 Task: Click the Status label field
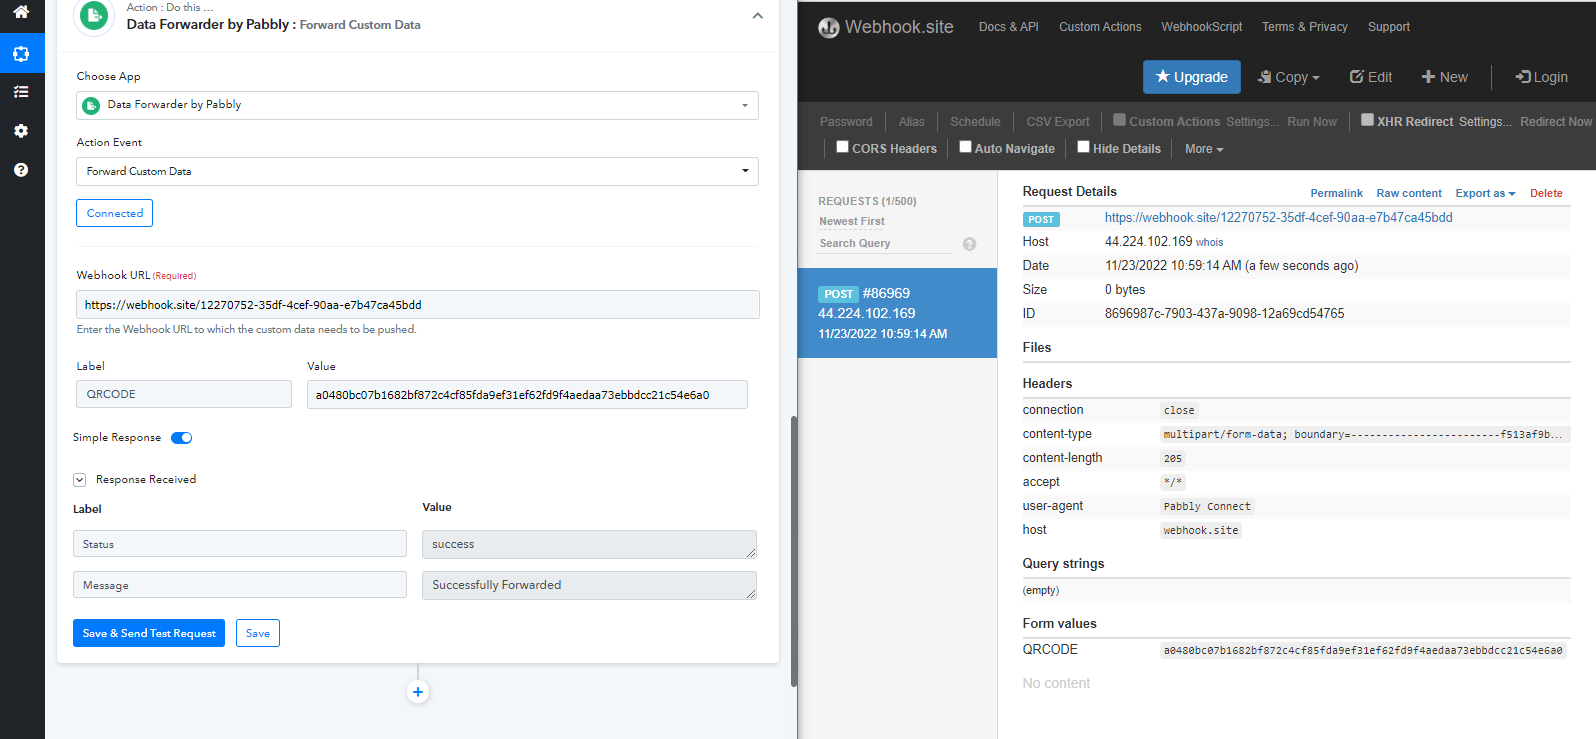[240, 544]
